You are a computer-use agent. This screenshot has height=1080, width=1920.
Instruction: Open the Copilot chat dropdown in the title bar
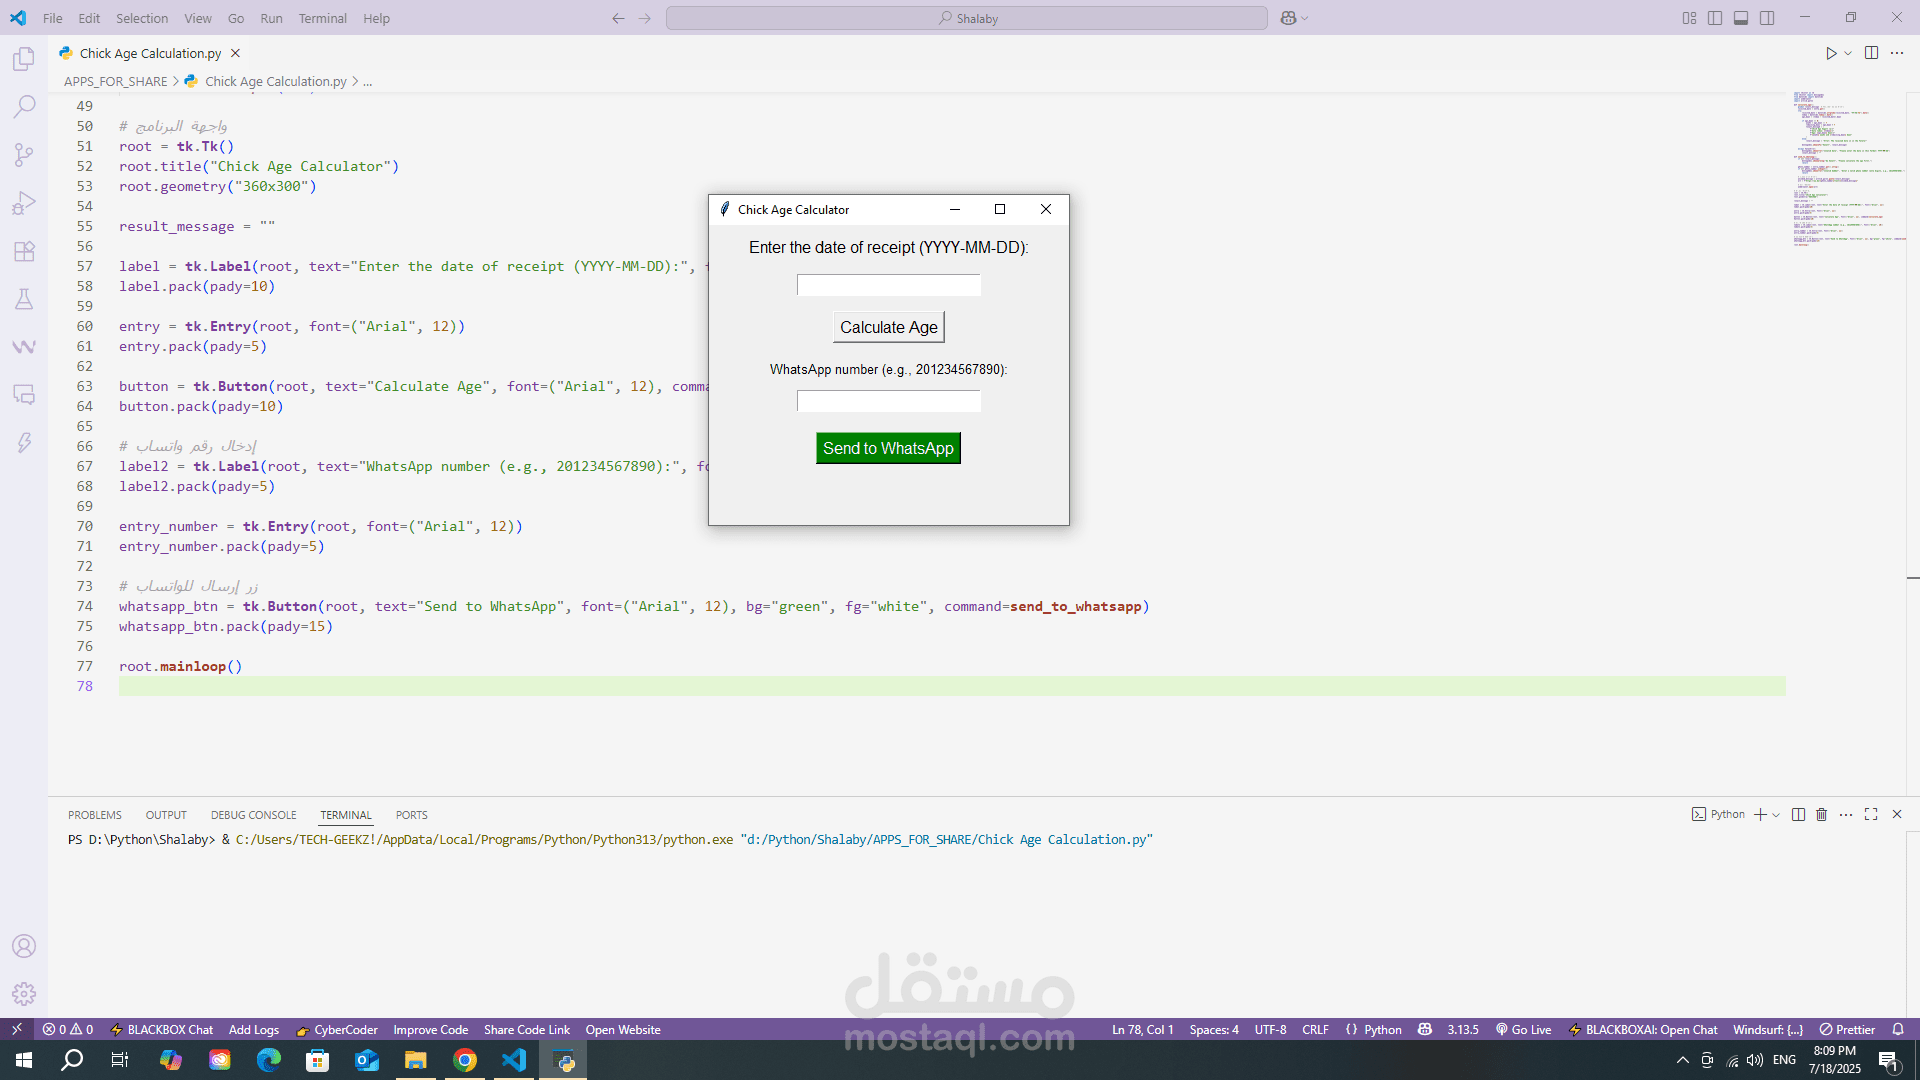(1305, 18)
